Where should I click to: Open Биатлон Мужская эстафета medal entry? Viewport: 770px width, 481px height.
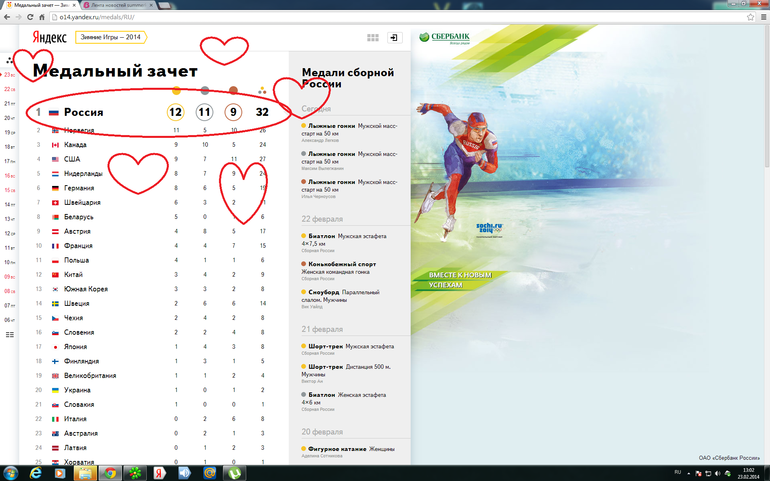coord(344,243)
